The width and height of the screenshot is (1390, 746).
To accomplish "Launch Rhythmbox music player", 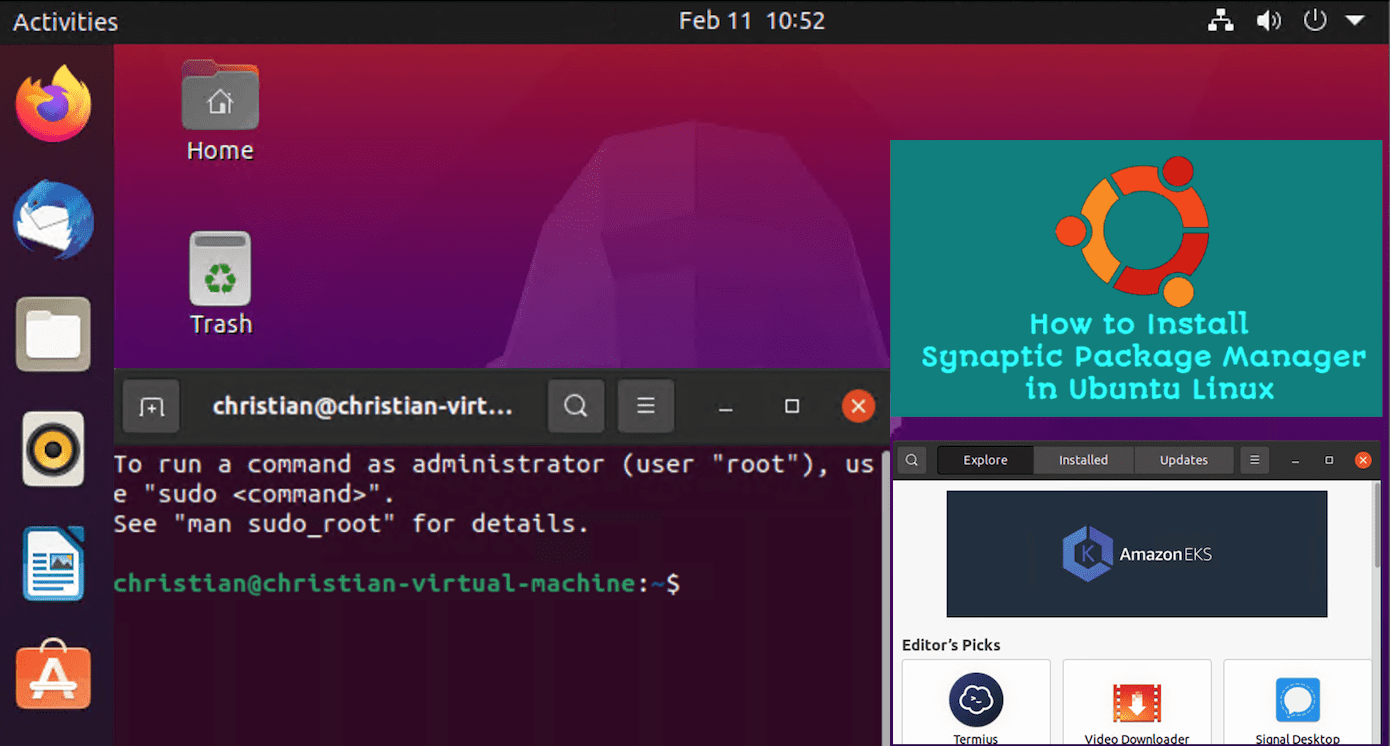I will coord(53,449).
